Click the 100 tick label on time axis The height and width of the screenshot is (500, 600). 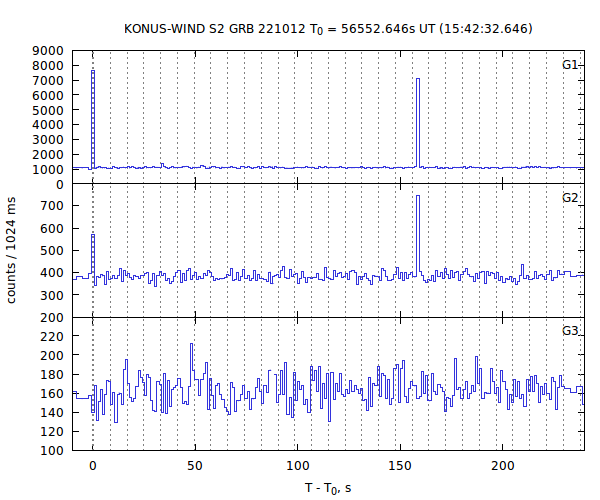297,466
